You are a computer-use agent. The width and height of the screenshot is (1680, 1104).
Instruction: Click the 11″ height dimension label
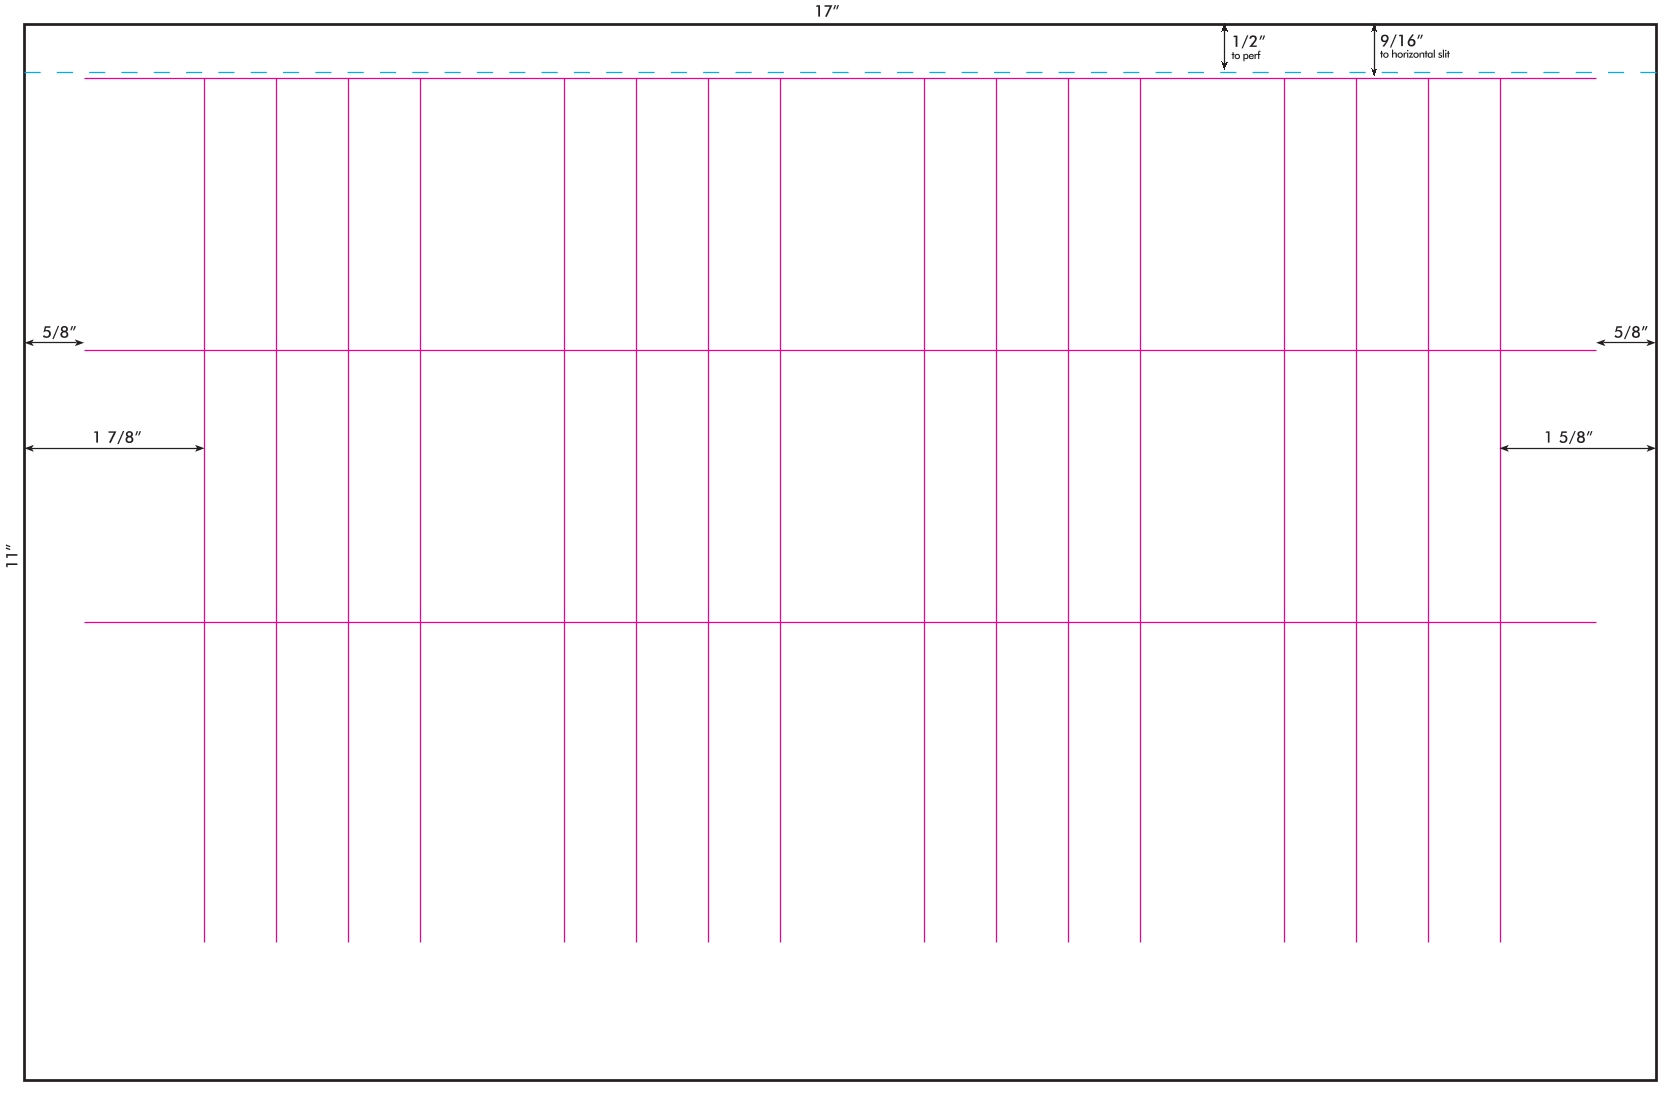[x=12, y=557]
